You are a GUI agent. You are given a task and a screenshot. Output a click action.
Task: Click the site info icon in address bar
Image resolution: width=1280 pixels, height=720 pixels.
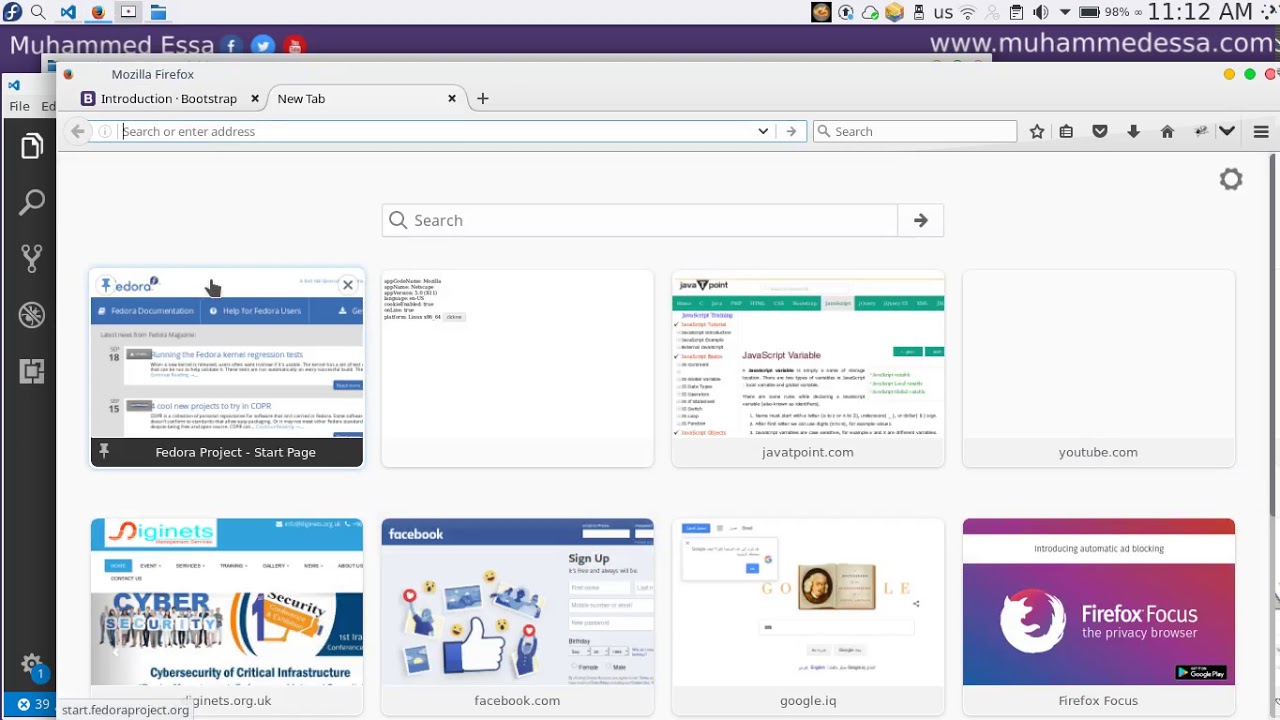point(105,131)
